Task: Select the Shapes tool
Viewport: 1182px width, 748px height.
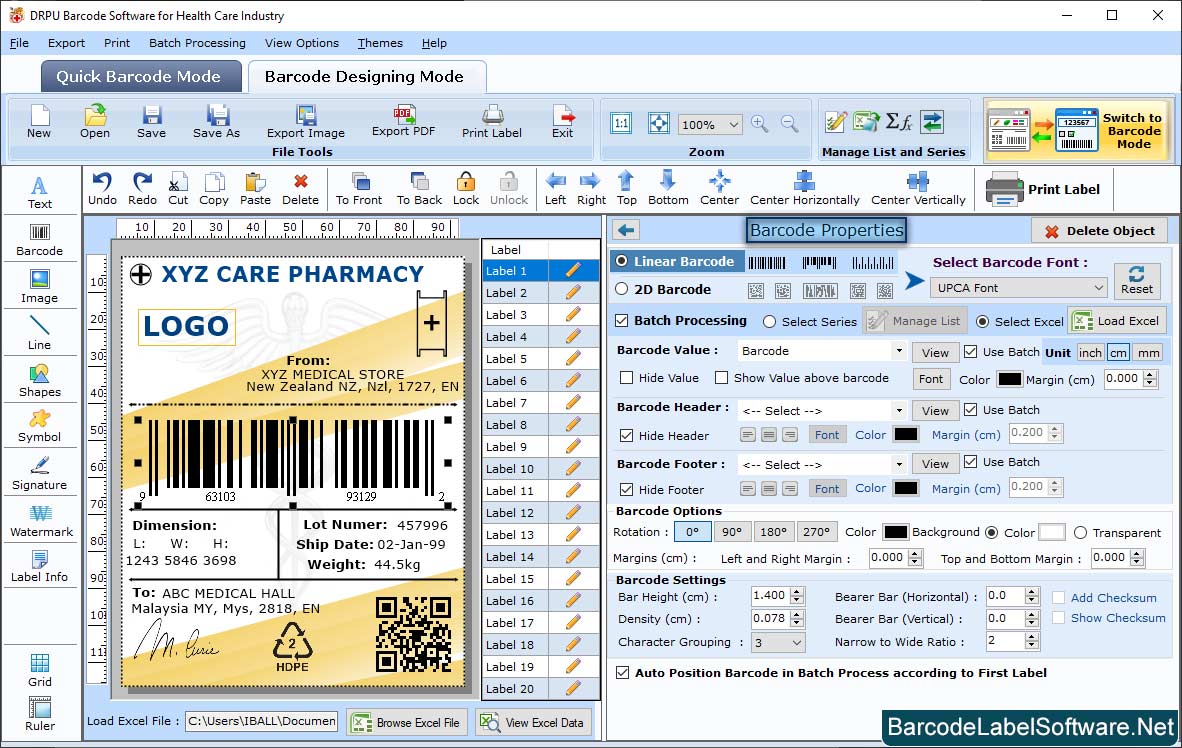Action: point(39,381)
